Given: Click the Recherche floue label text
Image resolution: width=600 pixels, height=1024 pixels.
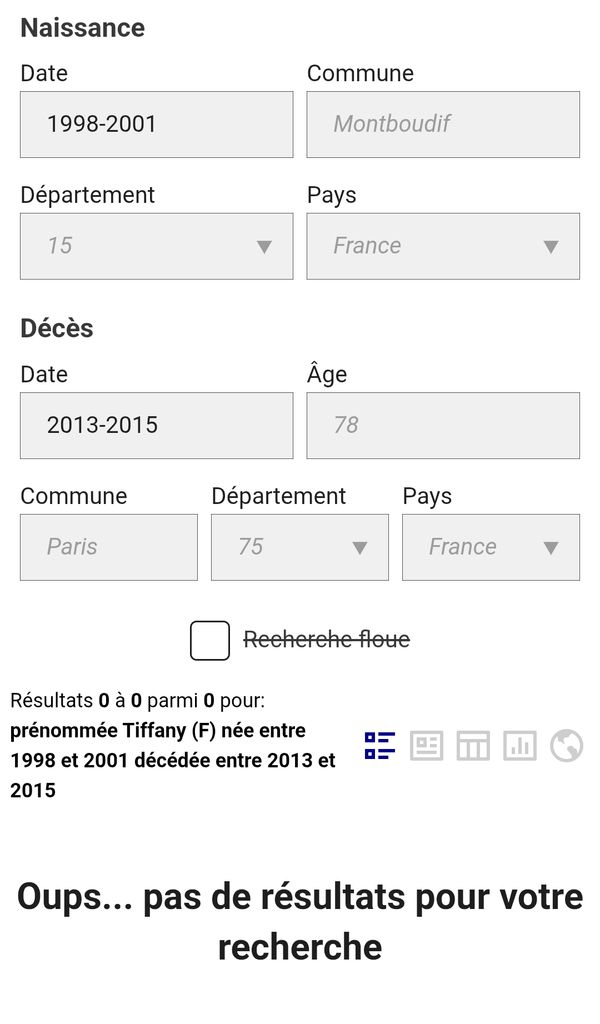Looking at the screenshot, I should 326,639.
